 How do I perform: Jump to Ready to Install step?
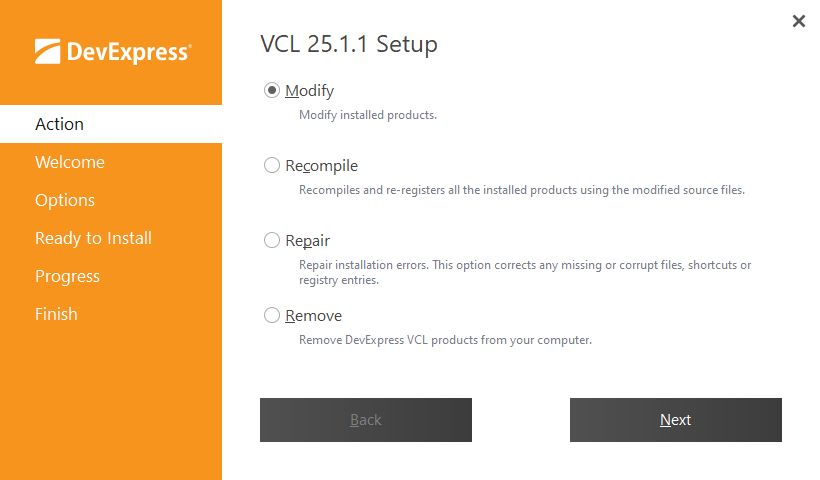(93, 238)
